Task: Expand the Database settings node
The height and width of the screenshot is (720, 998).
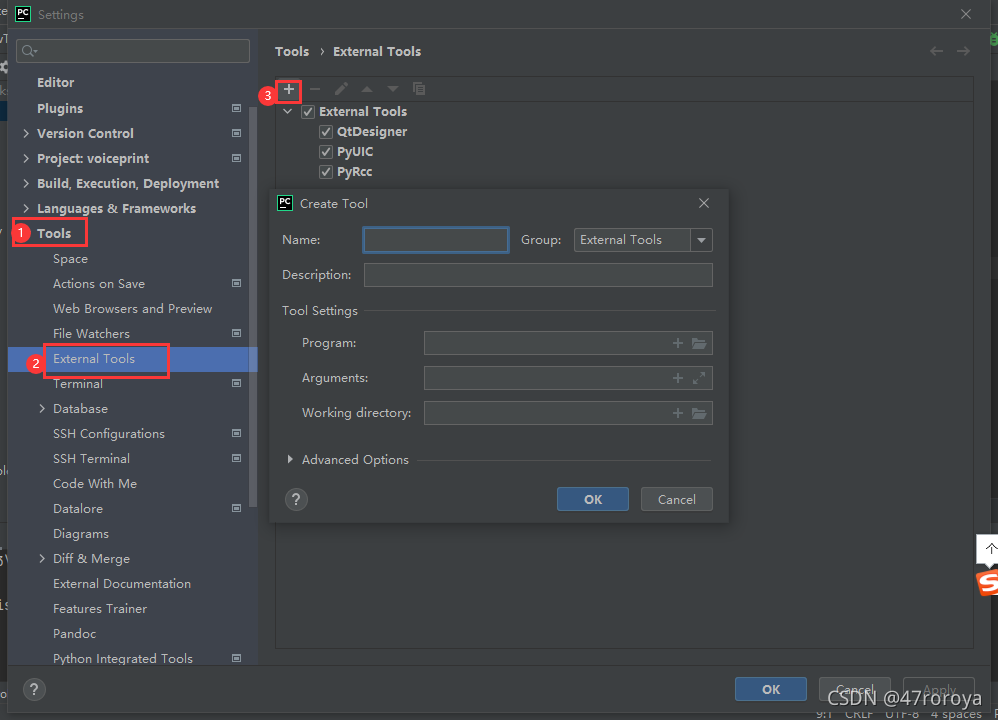Action: point(42,408)
